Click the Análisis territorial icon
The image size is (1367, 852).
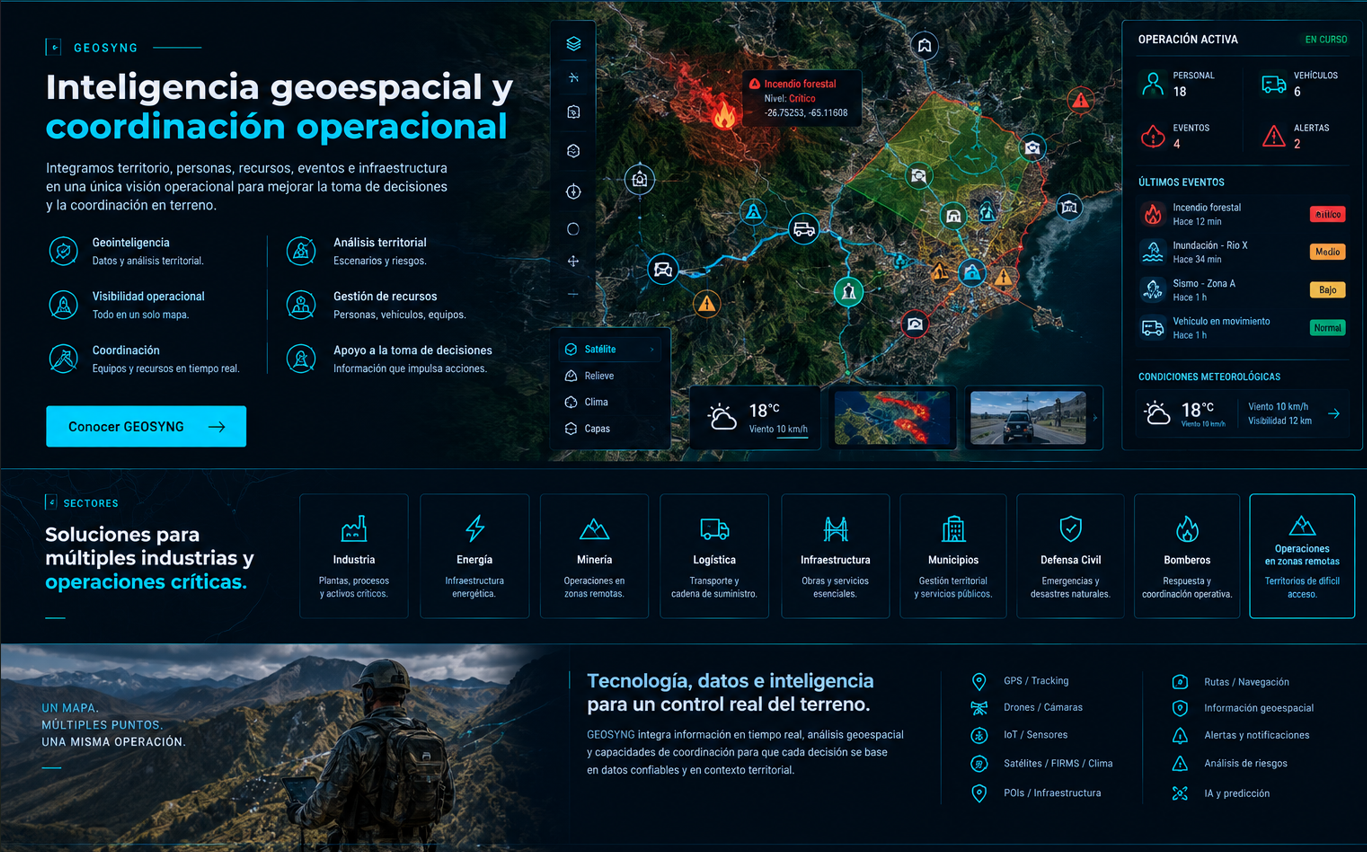pos(301,251)
